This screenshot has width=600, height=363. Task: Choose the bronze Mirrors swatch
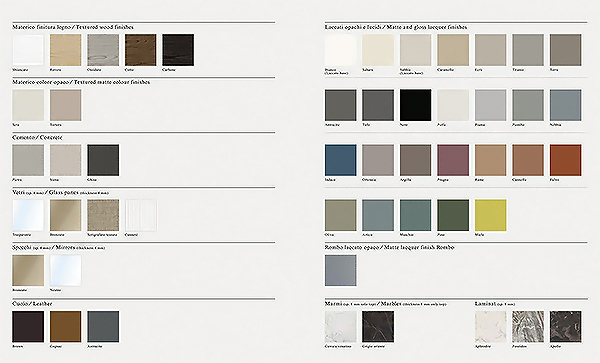click(28, 270)
